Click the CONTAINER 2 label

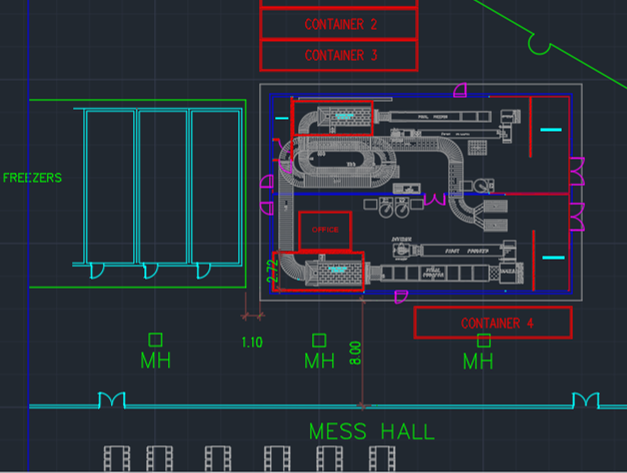[340, 24]
